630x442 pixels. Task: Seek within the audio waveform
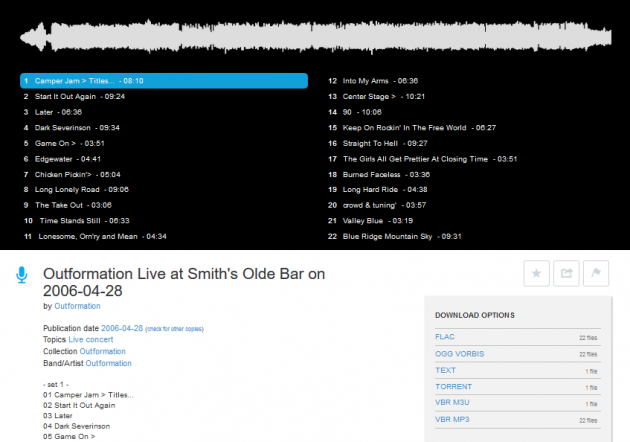point(315,37)
